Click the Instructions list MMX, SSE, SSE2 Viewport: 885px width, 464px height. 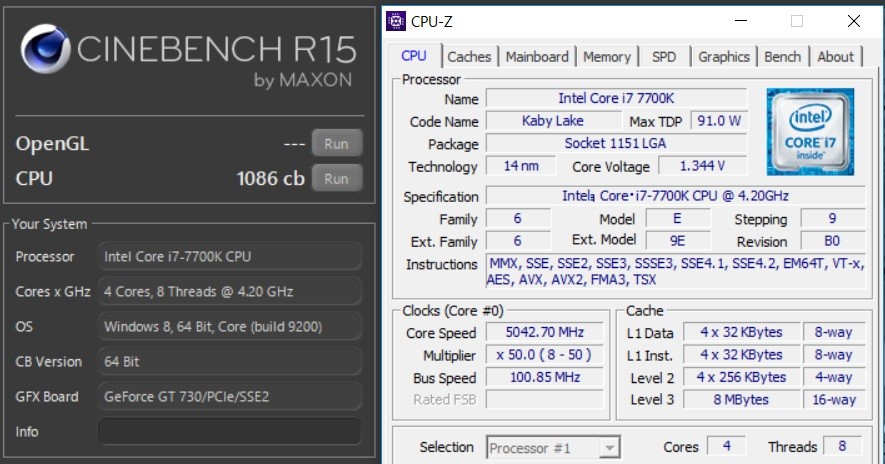(x=676, y=272)
